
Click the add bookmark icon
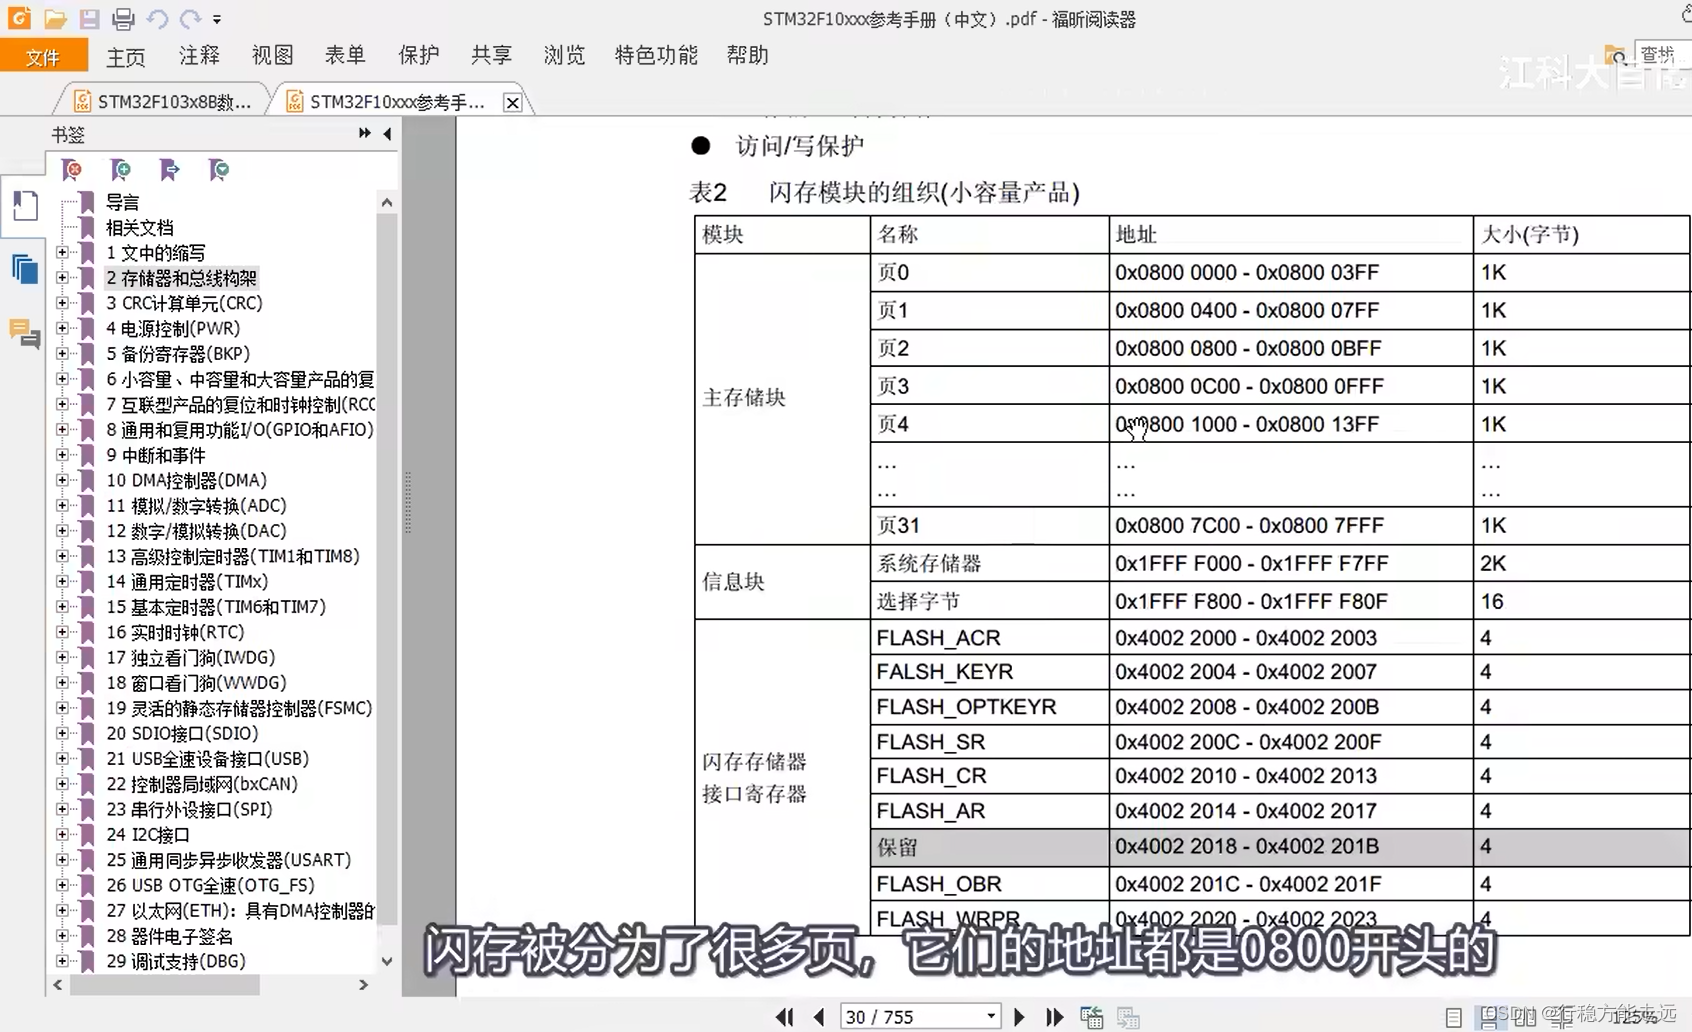coord(120,170)
